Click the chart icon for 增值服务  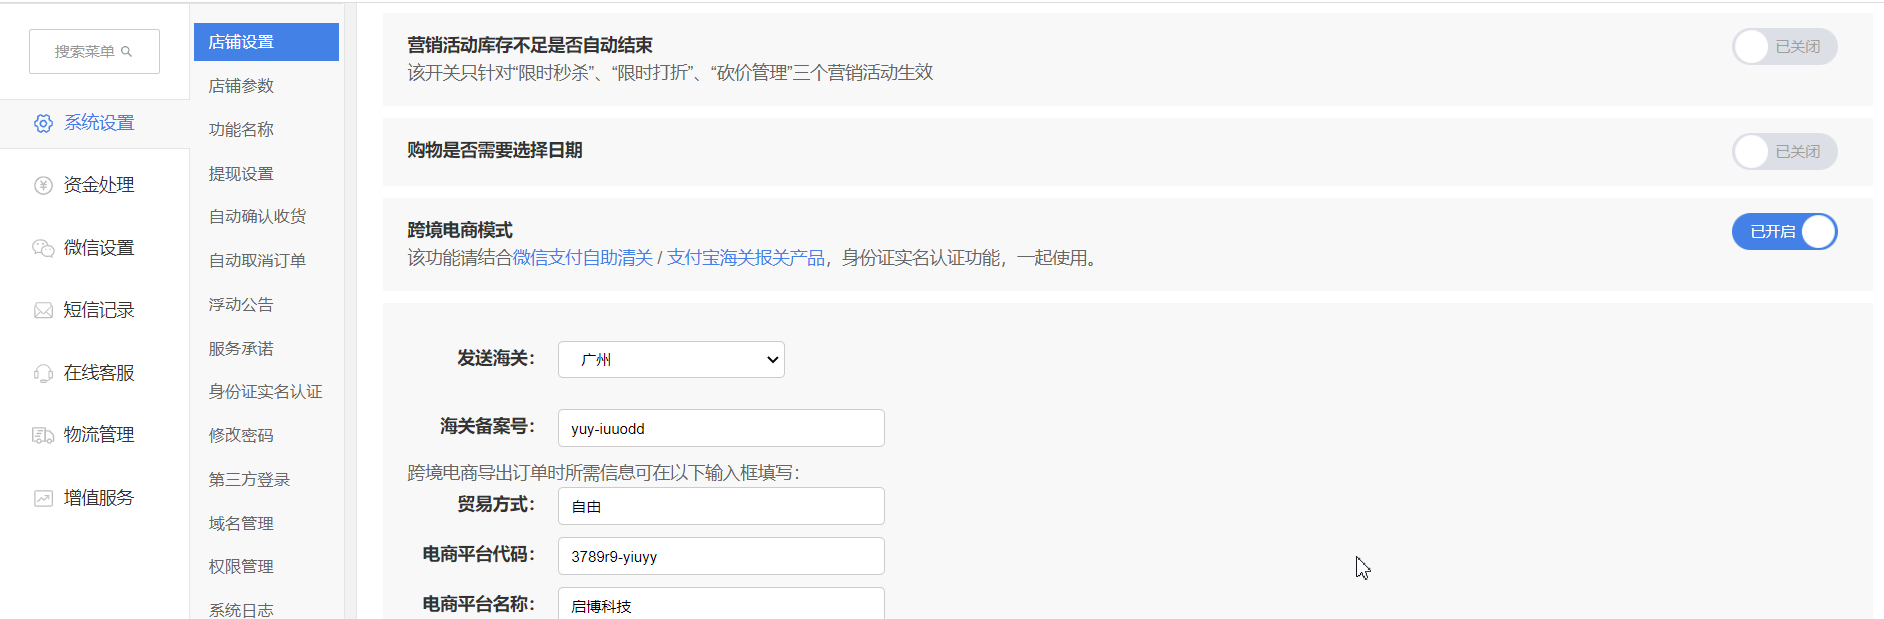click(43, 498)
